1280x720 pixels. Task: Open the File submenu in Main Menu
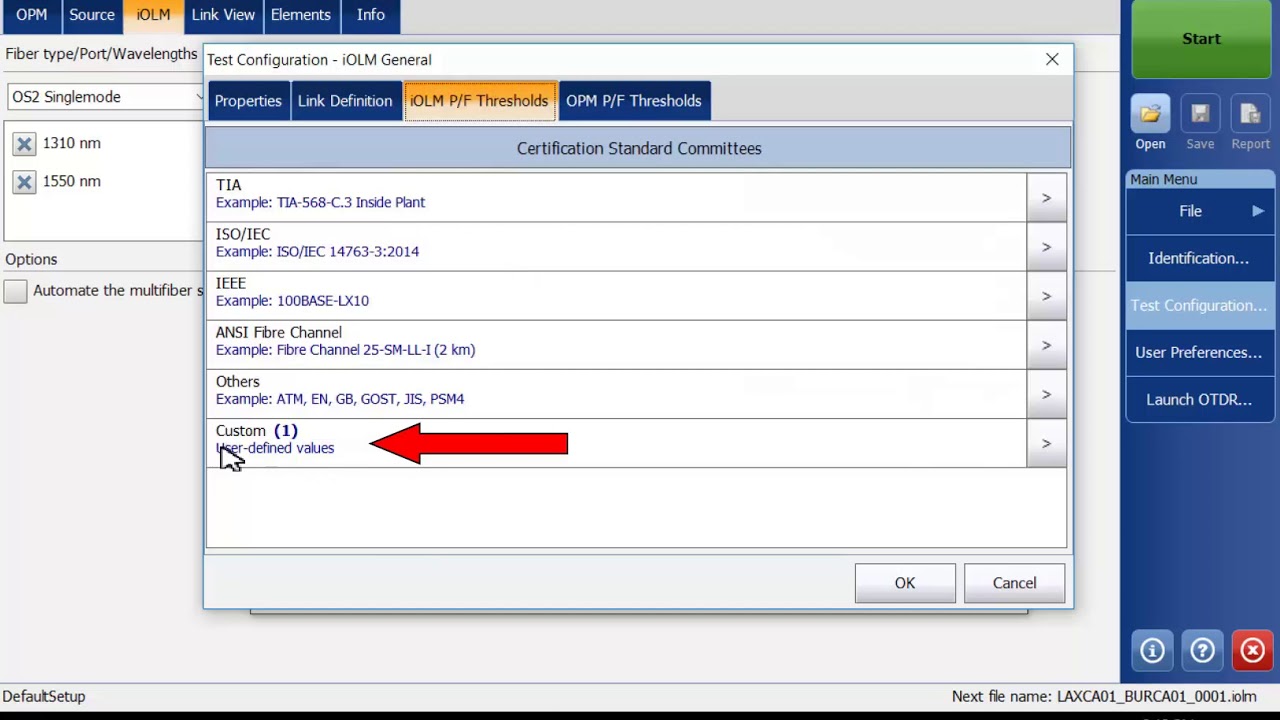click(1200, 211)
